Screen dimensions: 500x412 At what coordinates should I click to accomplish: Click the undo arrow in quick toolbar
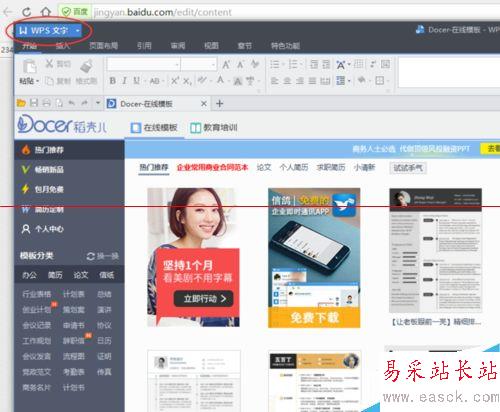click(x=71, y=103)
